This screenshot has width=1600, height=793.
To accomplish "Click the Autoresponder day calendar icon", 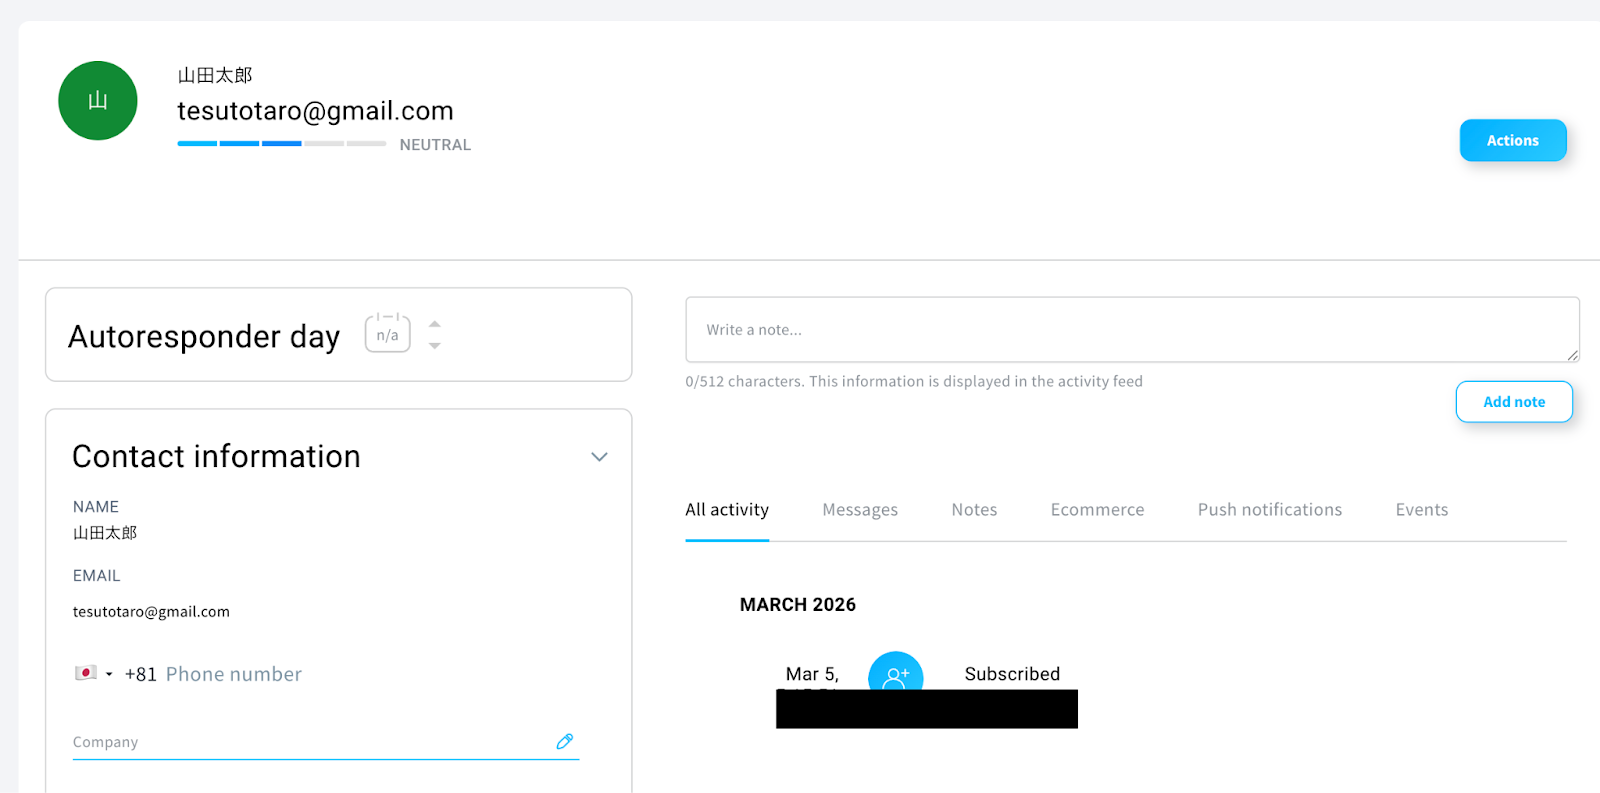I will 388,334.
